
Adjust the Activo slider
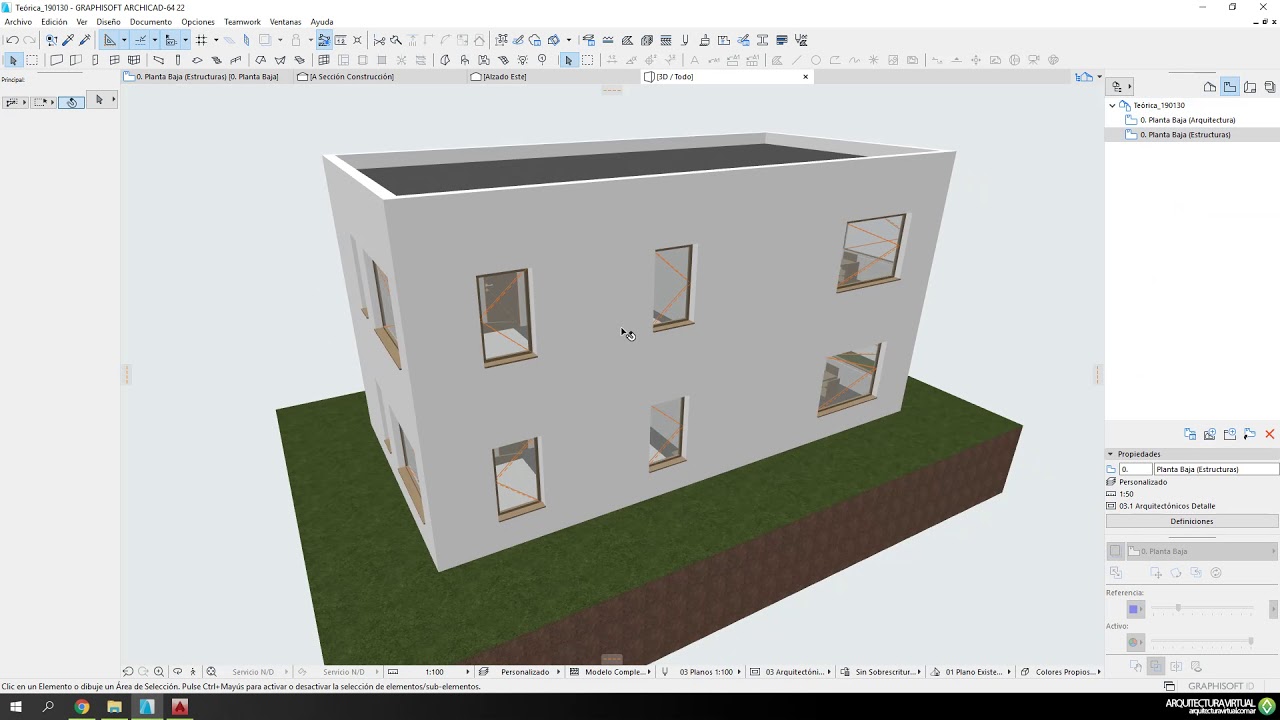[1203, 641]
